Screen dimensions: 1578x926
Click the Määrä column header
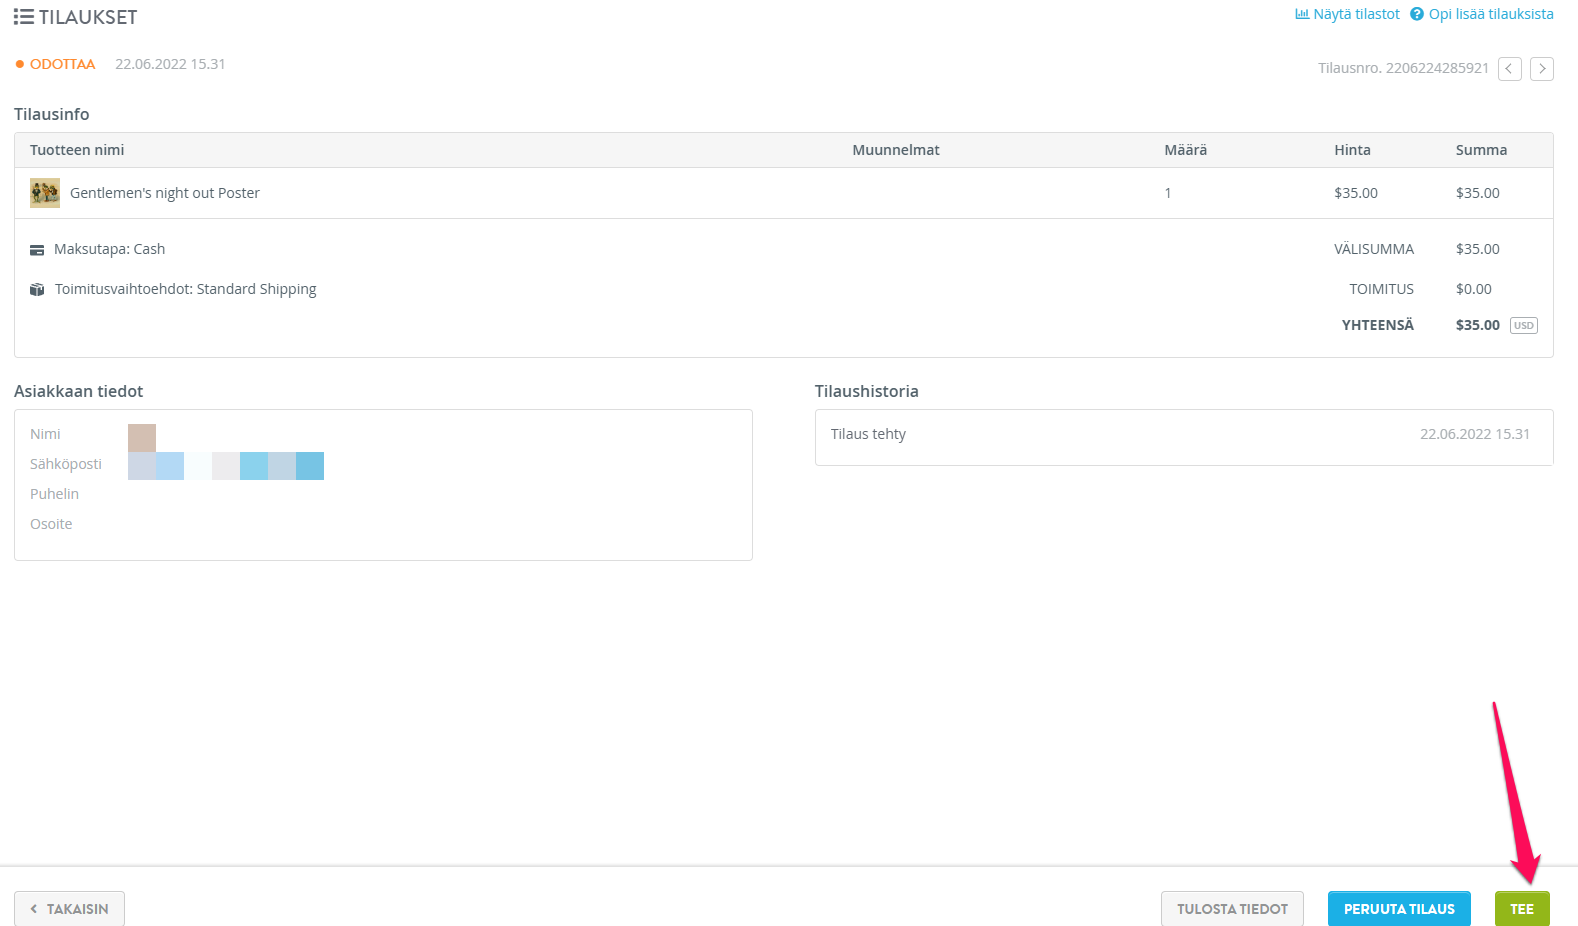tap(1186, 150)
